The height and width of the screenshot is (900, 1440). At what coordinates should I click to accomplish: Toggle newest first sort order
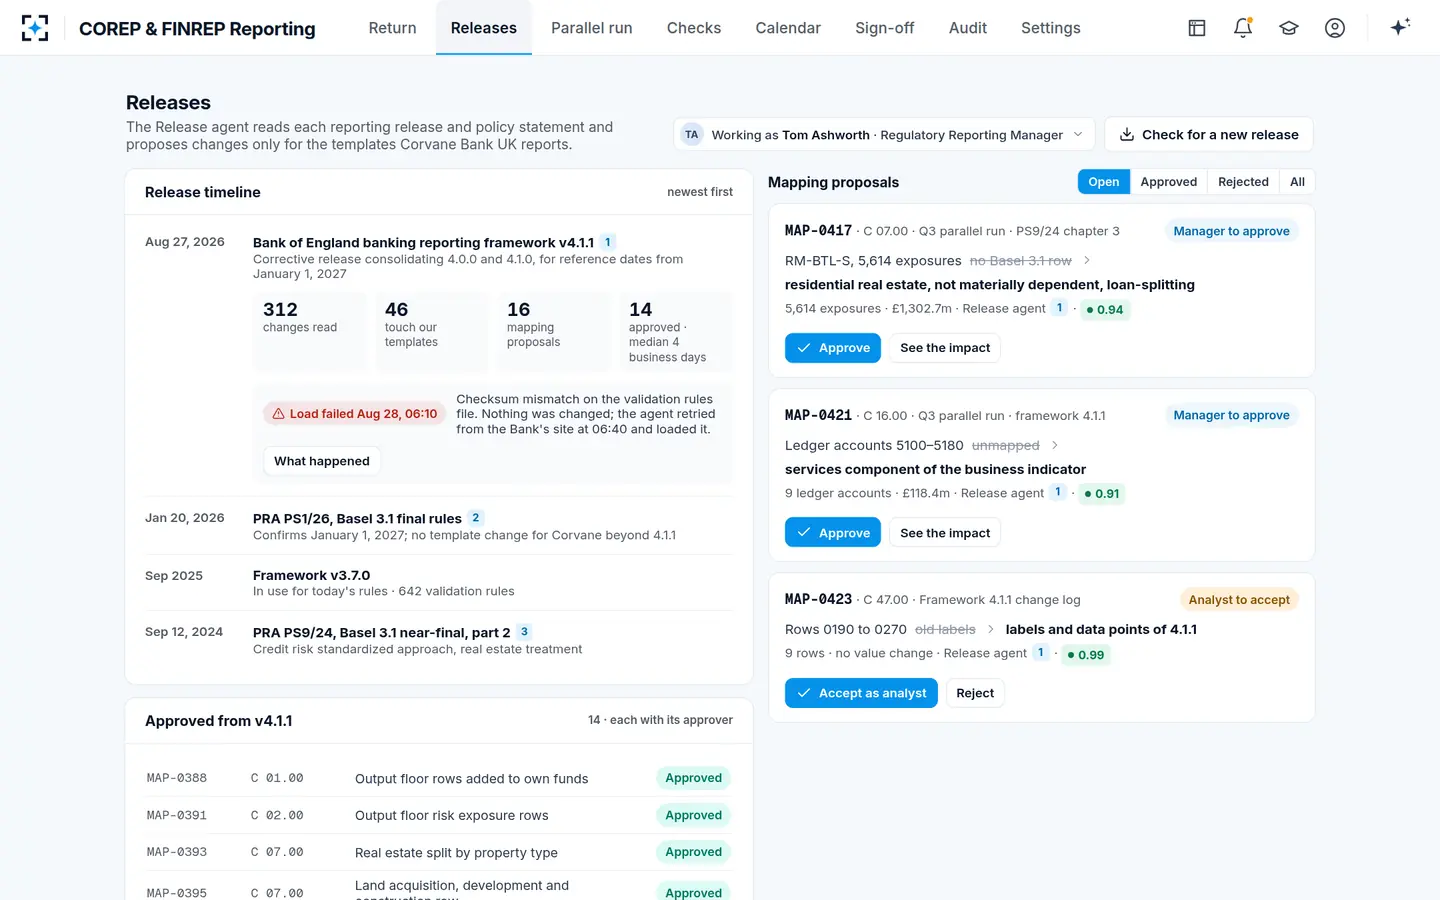tap(700, 192)
